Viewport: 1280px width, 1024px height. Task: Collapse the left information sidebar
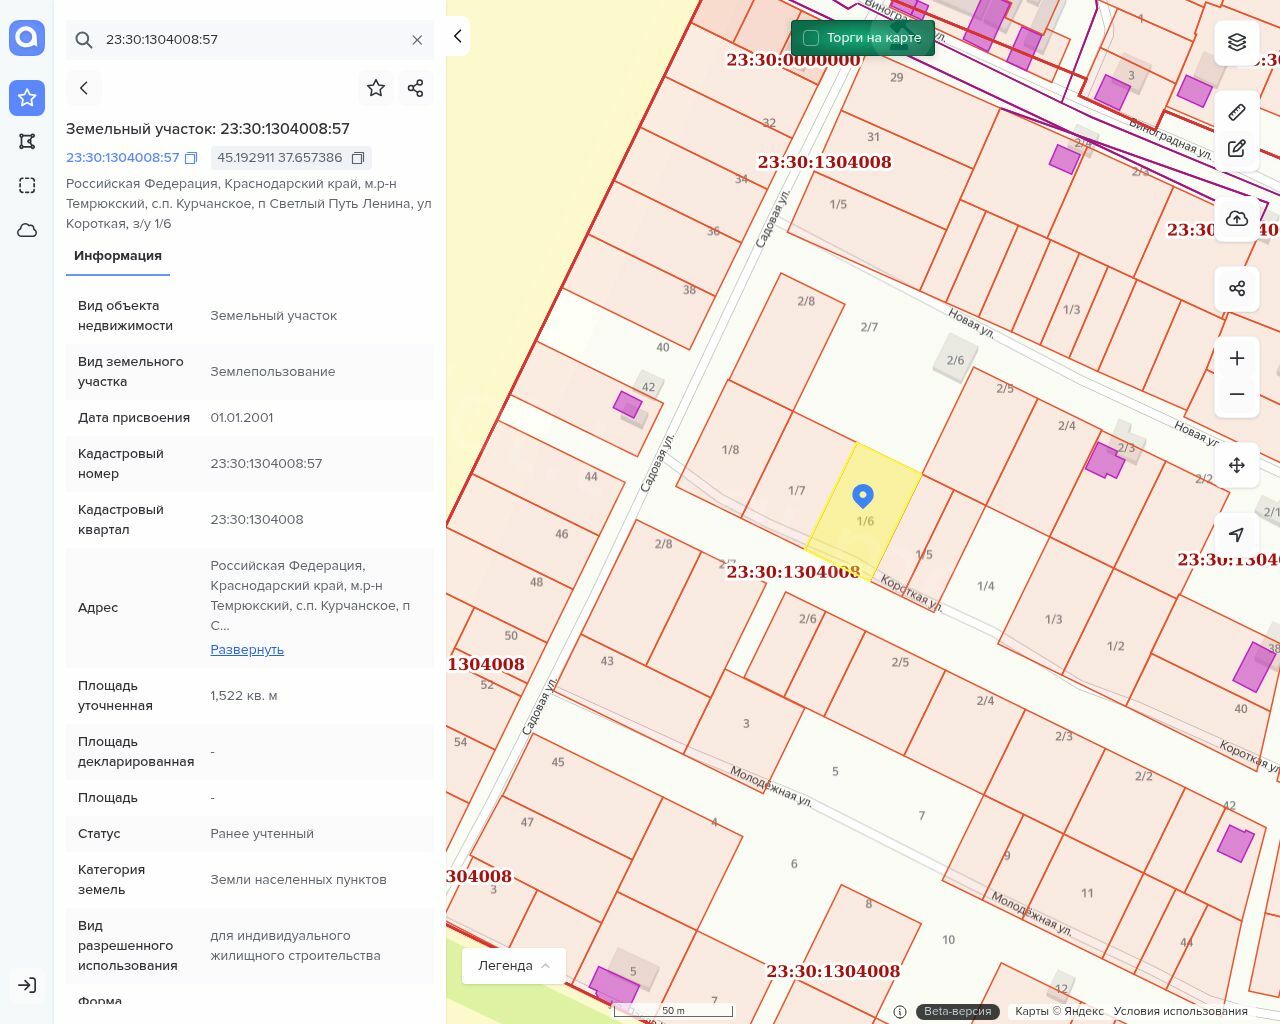[457, 36]
